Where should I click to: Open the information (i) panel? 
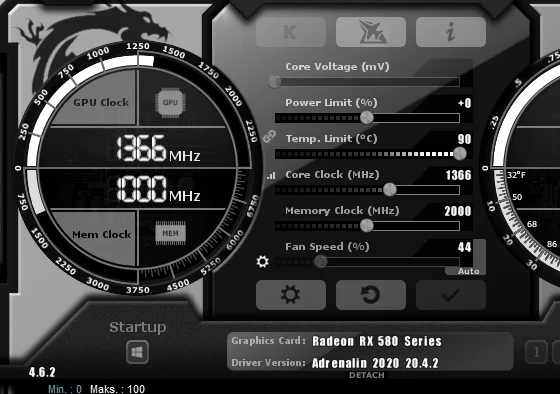[451, 32]
